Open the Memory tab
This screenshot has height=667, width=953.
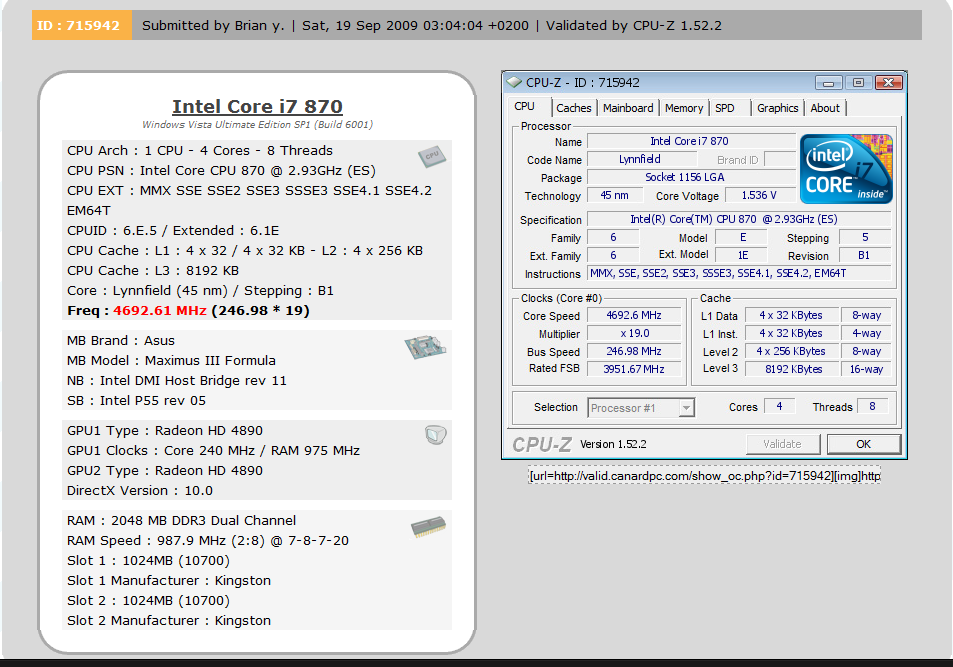[x=684, y=108]
